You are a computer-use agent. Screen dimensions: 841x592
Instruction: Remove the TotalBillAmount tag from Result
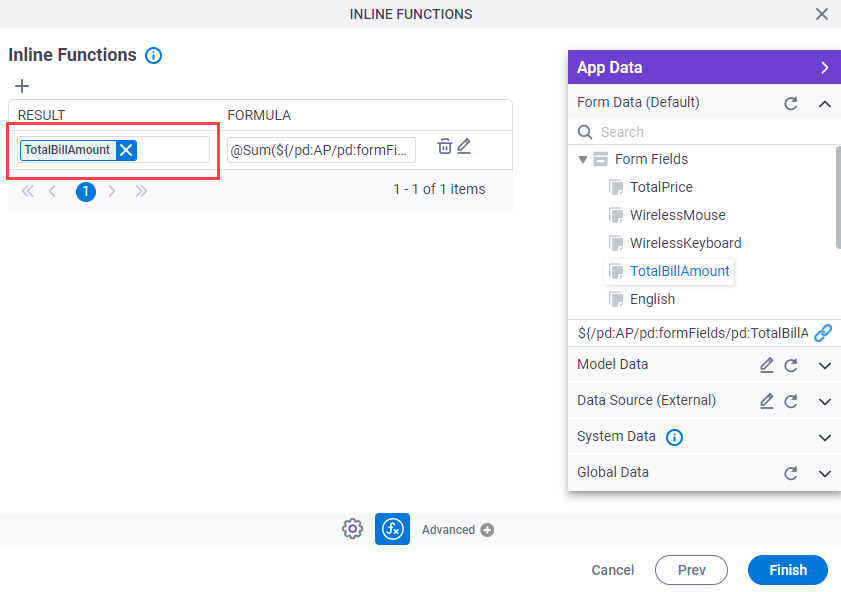126,150
